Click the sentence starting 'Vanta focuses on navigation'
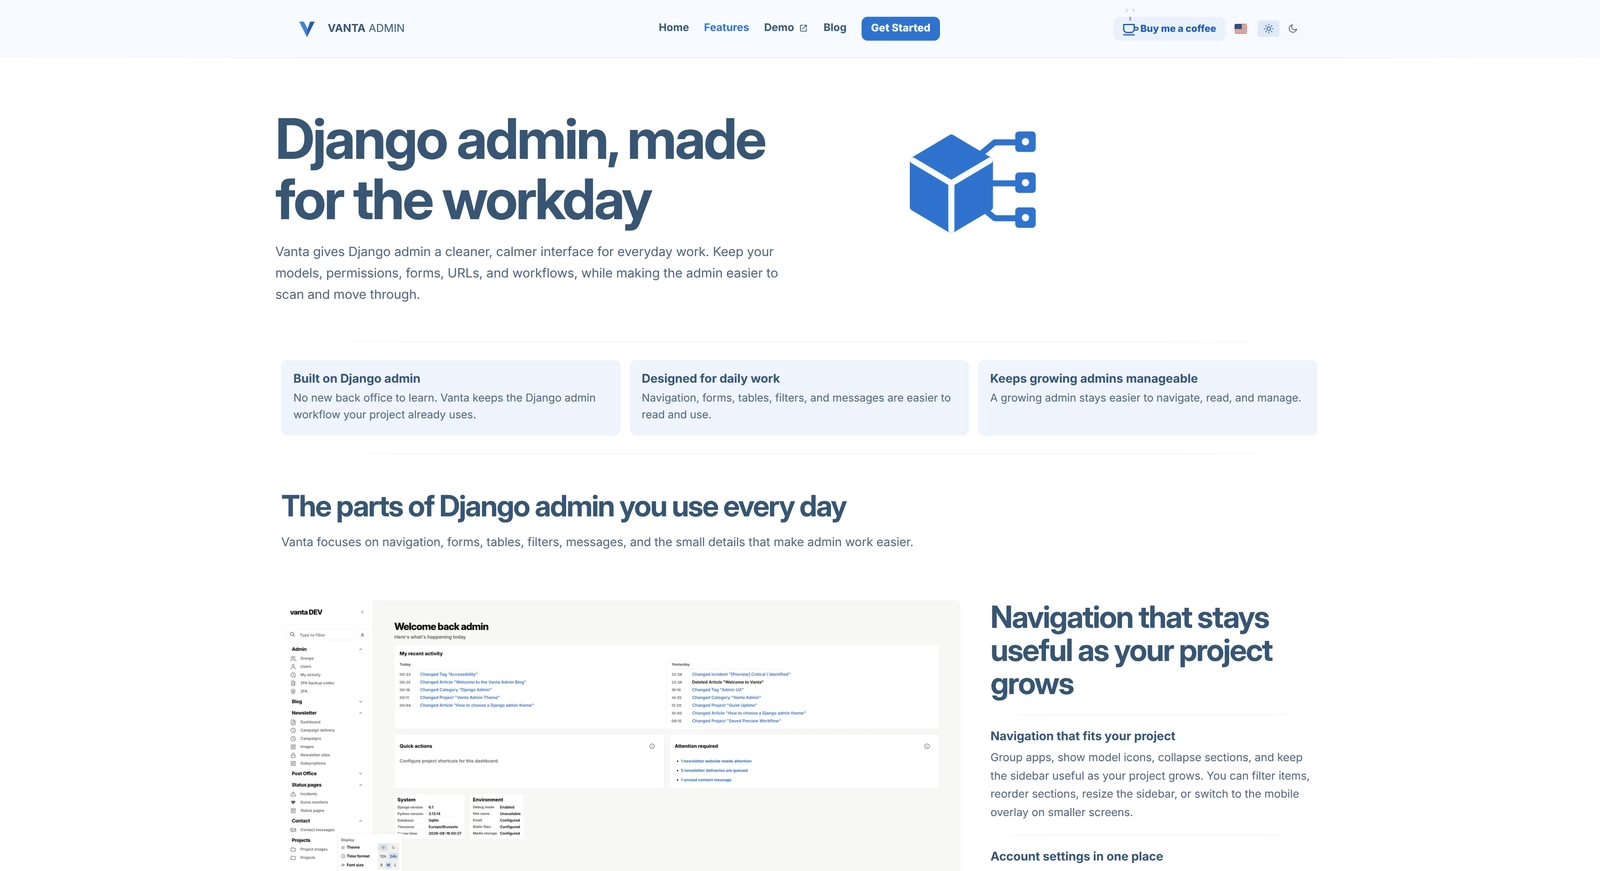This screenshot has width=1600, height=871. 597,542
